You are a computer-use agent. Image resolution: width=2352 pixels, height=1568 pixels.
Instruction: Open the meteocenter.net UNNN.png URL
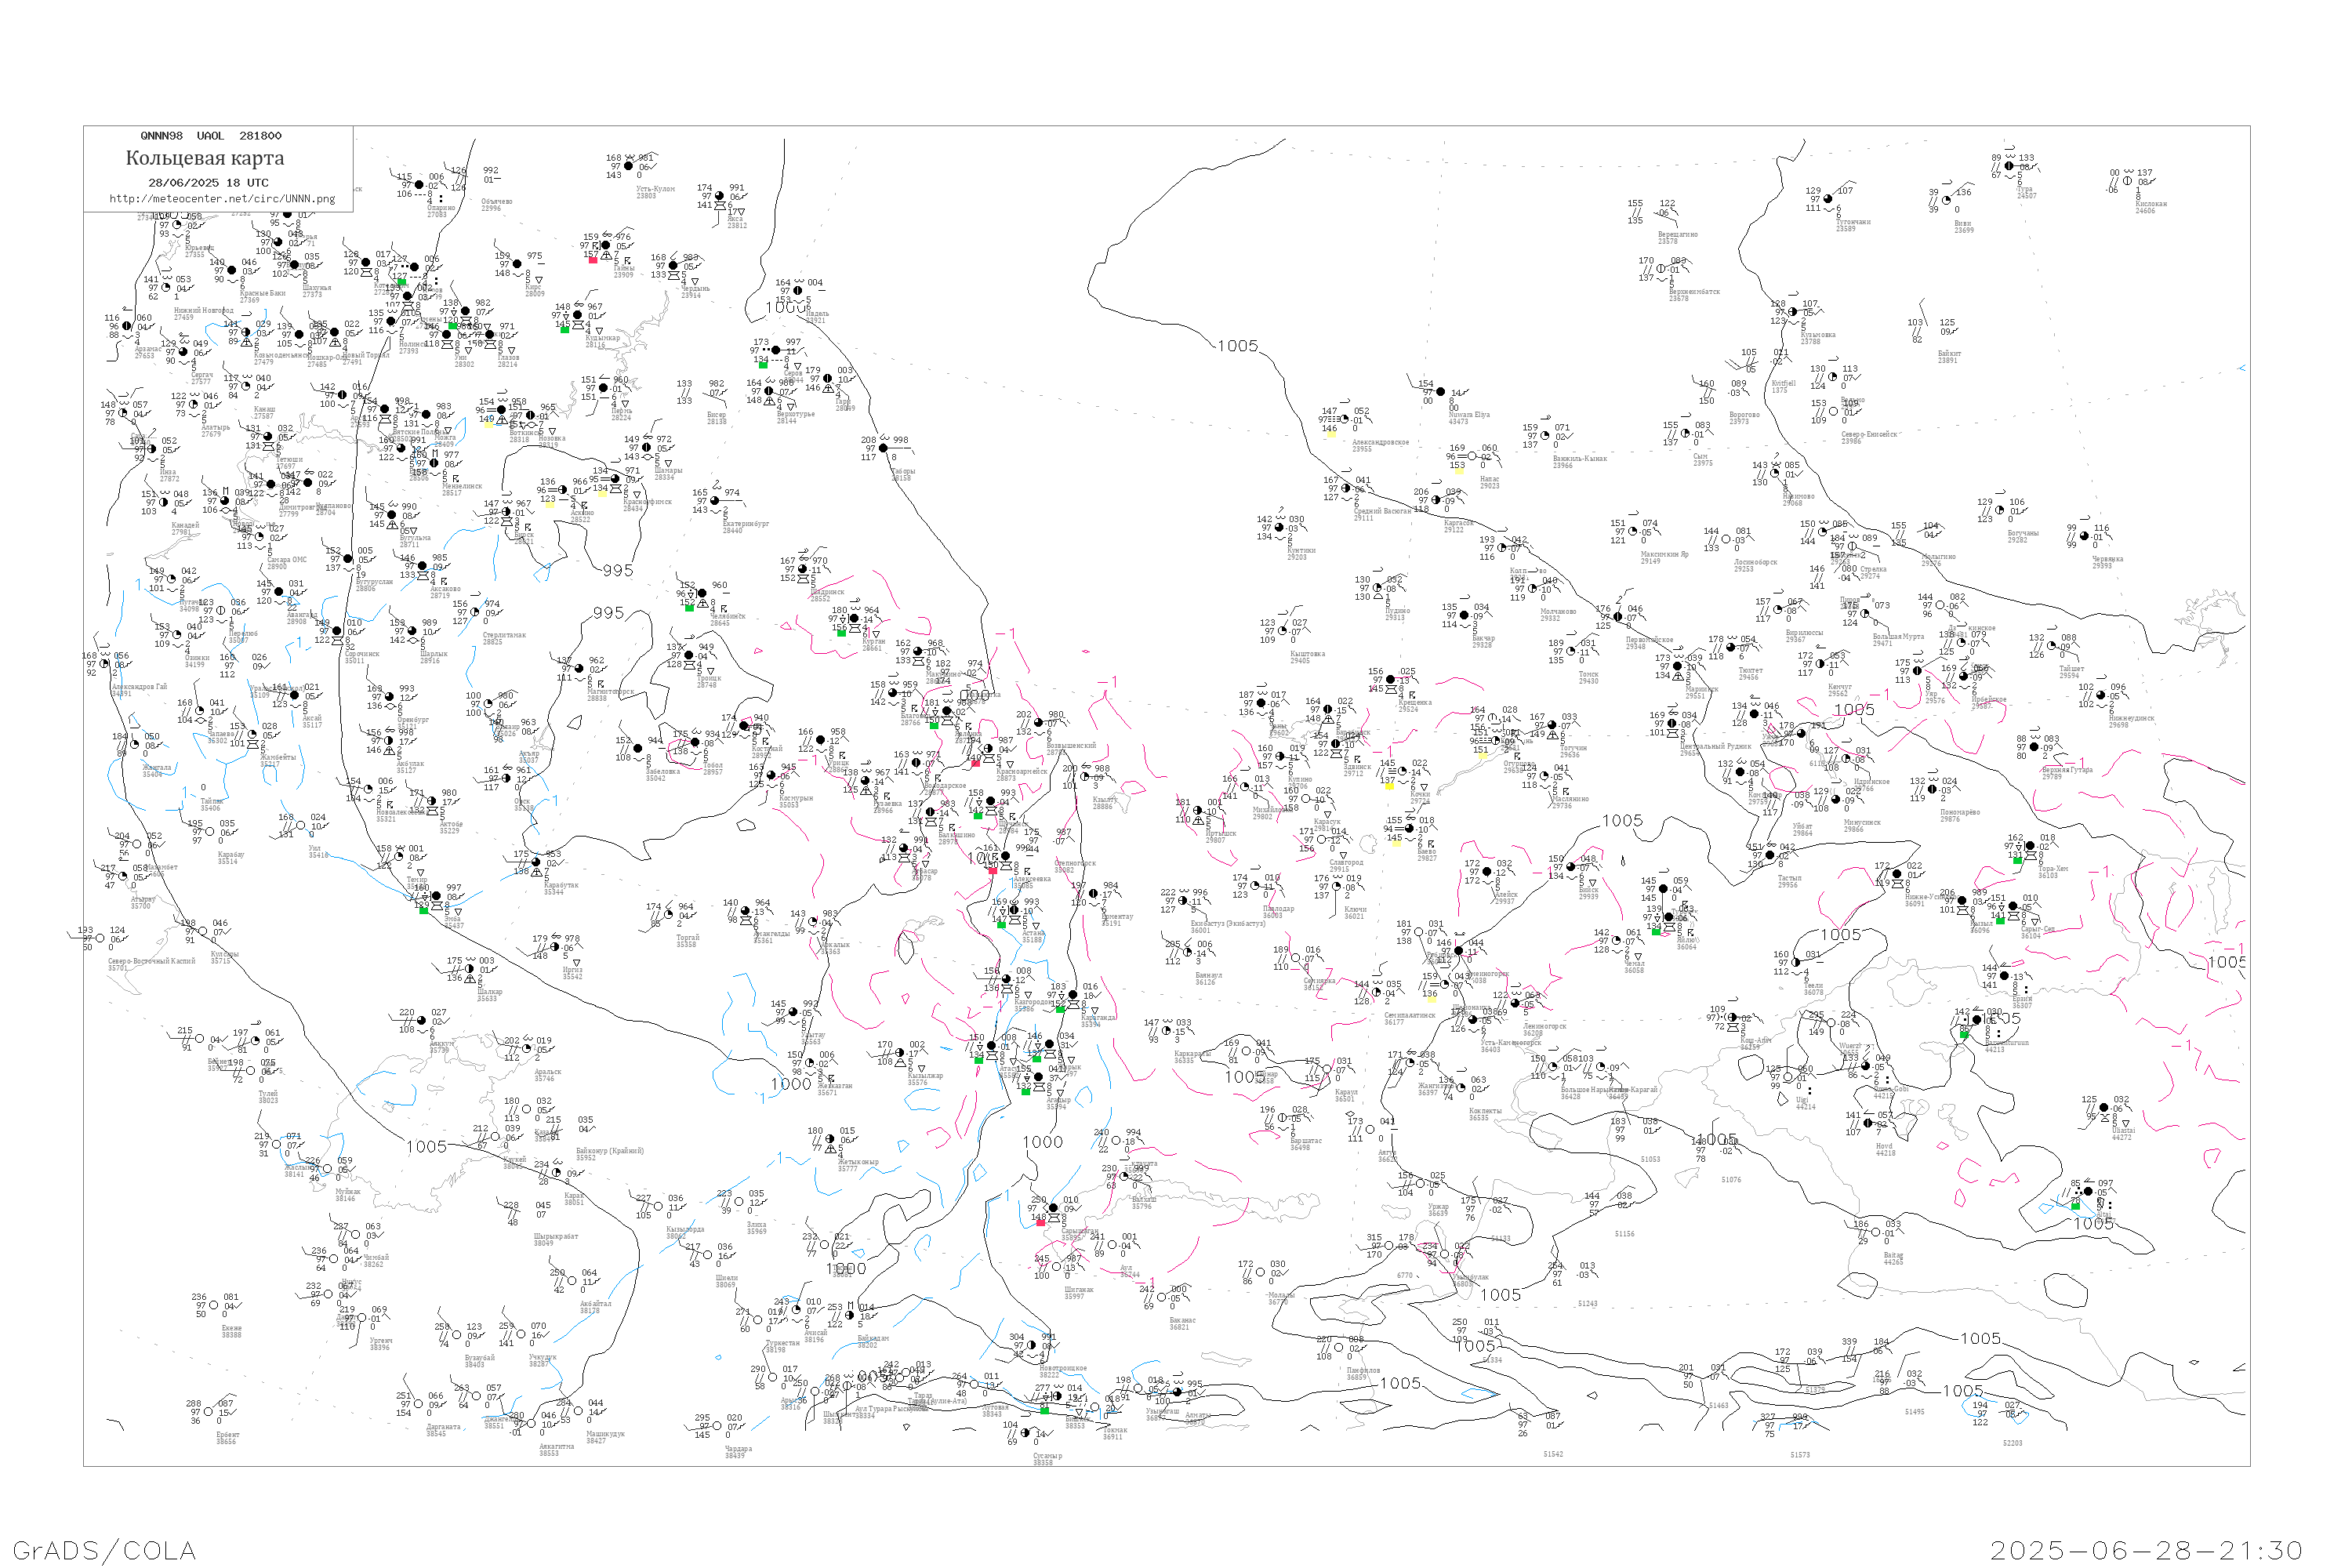pyautogui.click(x=222, y=199)
